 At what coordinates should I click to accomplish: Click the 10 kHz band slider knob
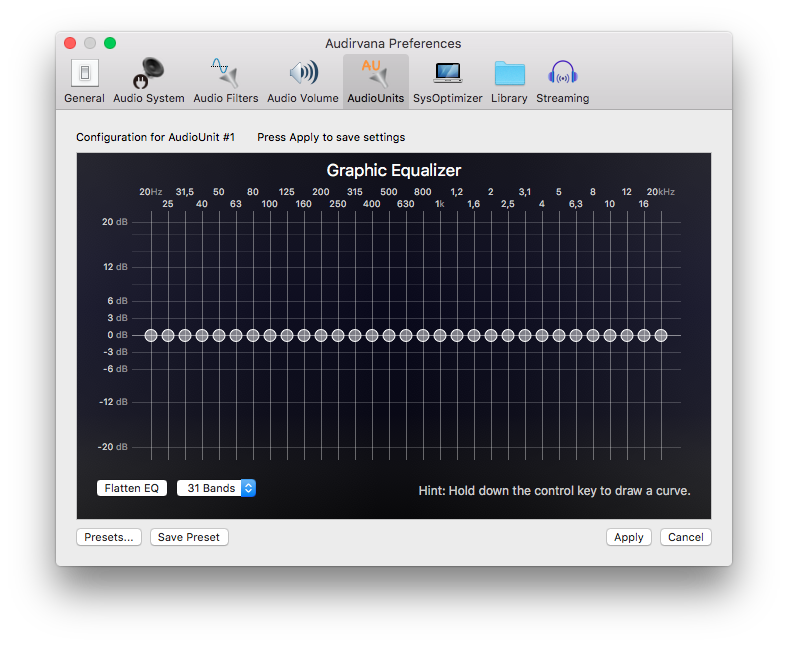point(610,335)
